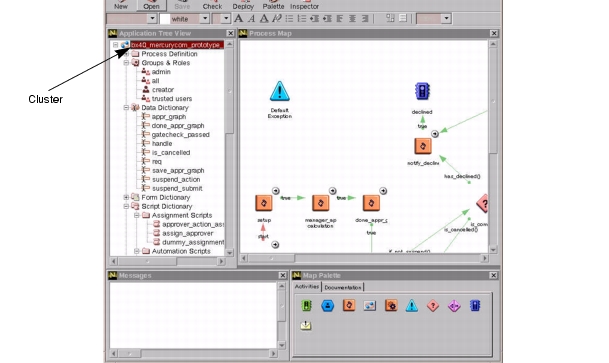Switch to Documentation tab

[x=343, y=287]
